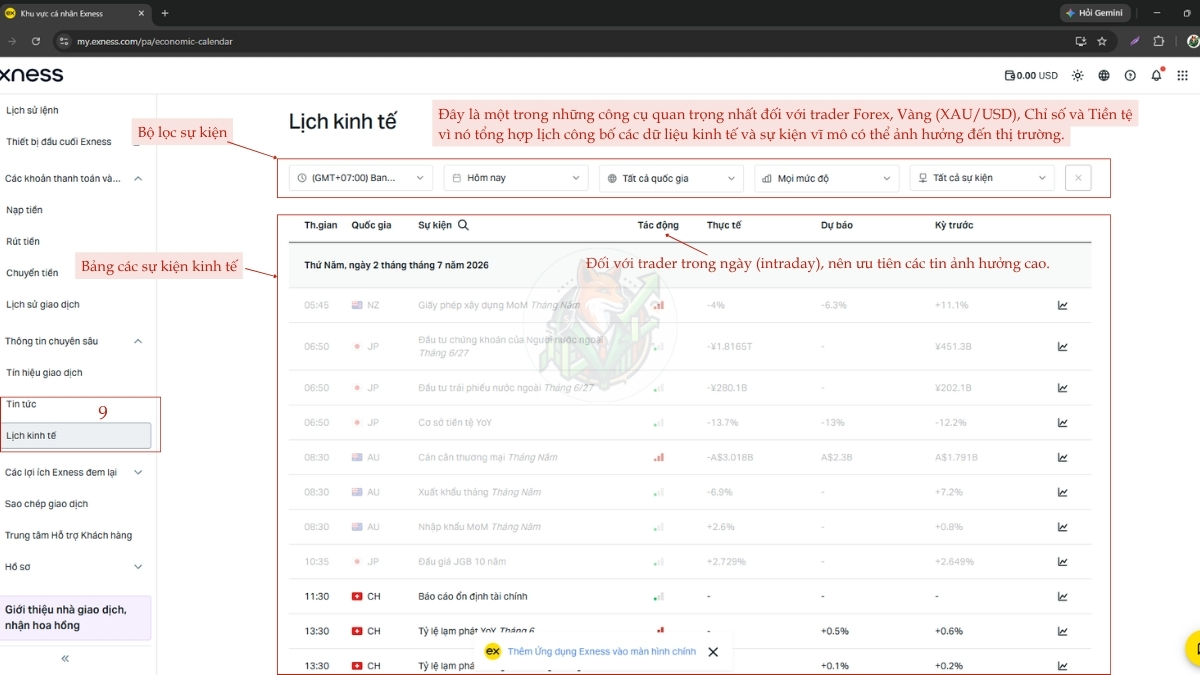The height and width of the screenshot is (675, 1200).
Task: Bookmark this page with the star icon
Action: pos(1102,42)
